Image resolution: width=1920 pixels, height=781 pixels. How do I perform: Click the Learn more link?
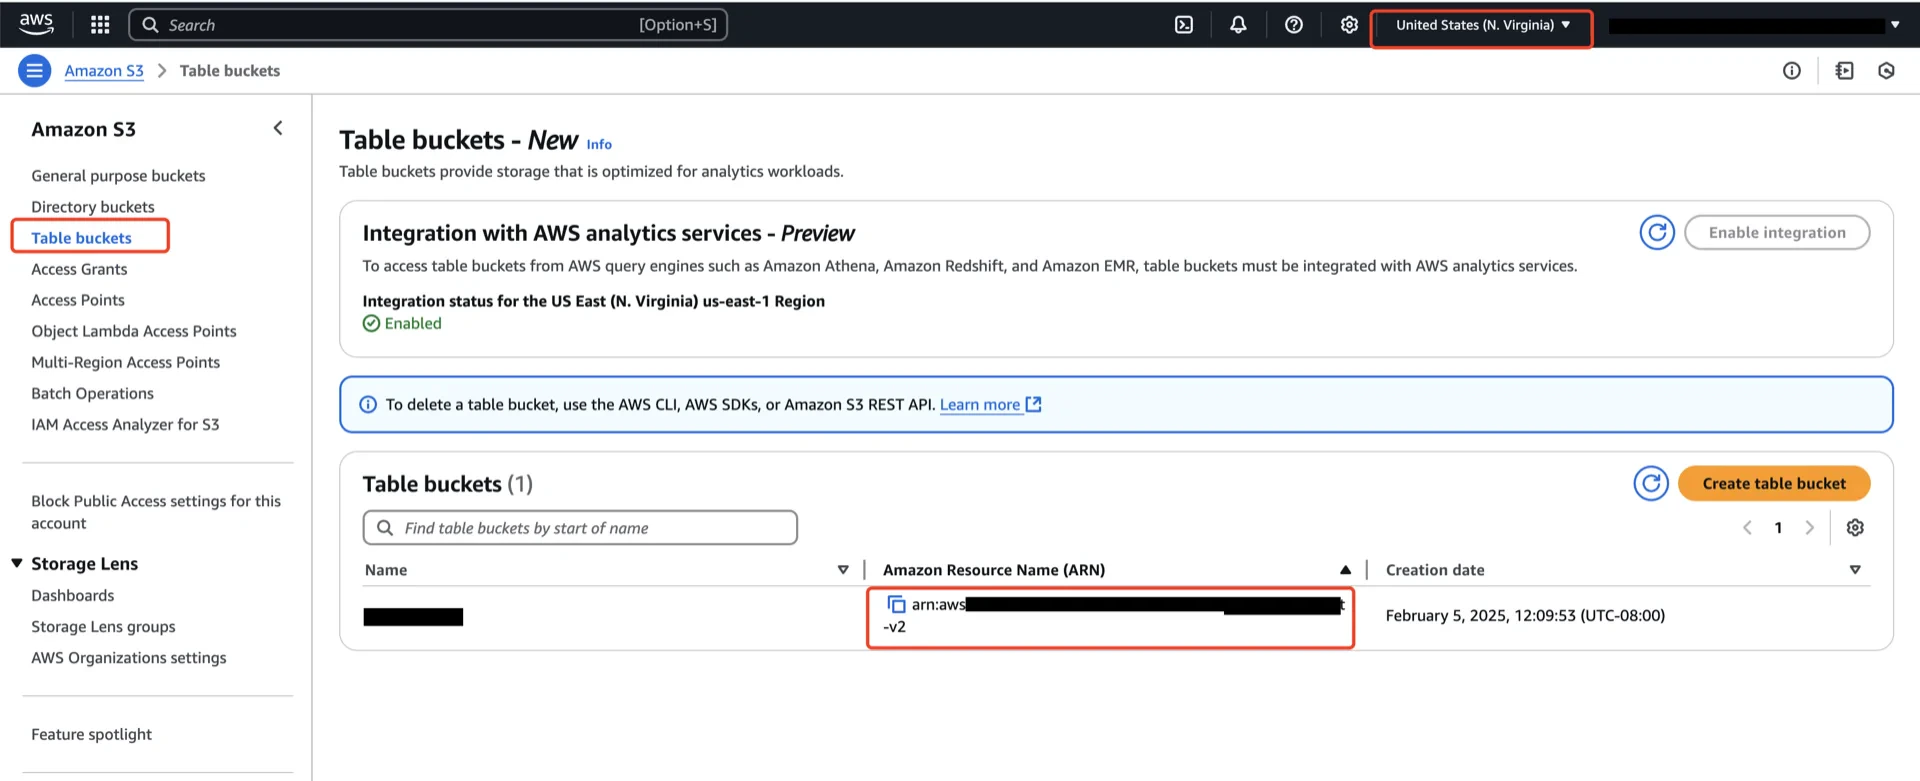(x=980, y=404)
